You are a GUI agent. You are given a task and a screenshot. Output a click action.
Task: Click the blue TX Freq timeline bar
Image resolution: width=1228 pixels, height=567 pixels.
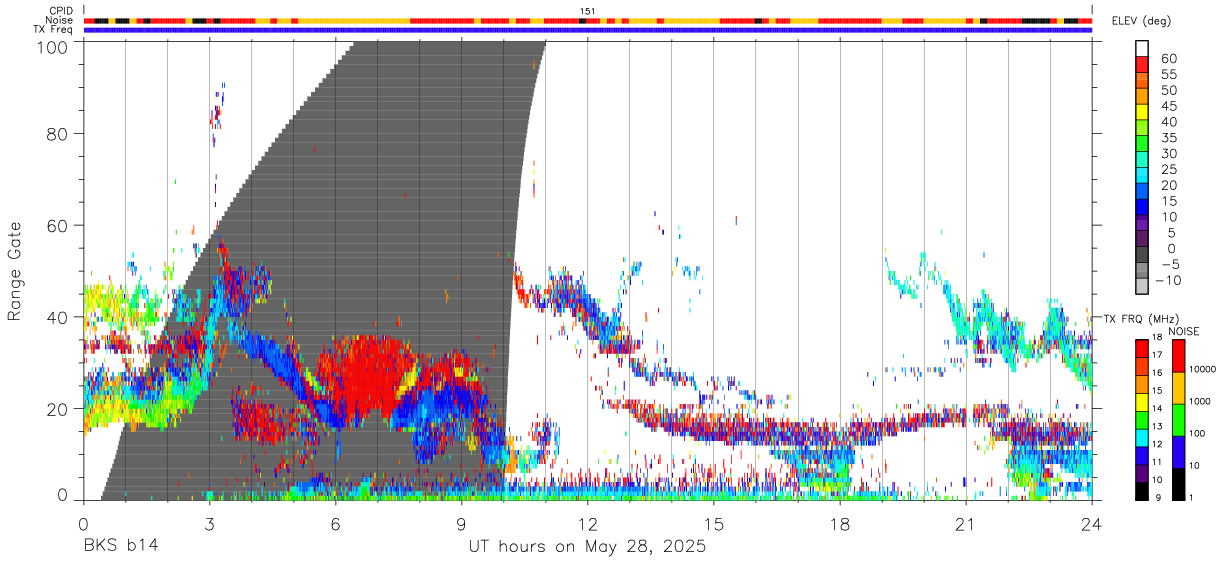(x=588, y=30)
